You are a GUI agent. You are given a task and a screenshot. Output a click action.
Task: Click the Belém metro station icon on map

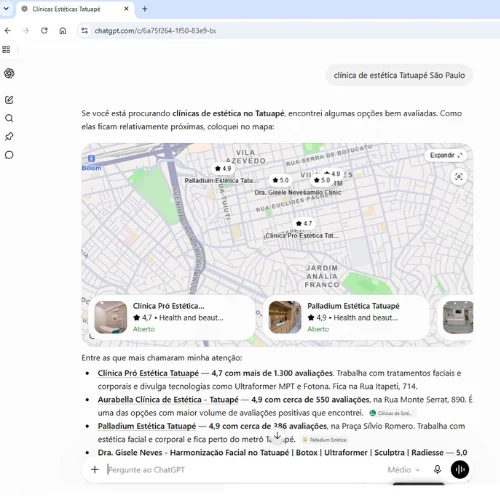[91, 159]
